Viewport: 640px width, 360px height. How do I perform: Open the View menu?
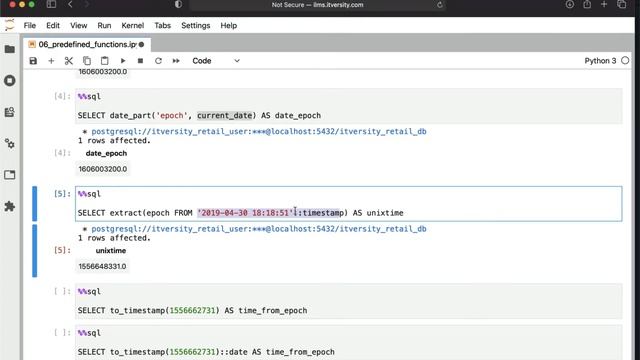78,25
